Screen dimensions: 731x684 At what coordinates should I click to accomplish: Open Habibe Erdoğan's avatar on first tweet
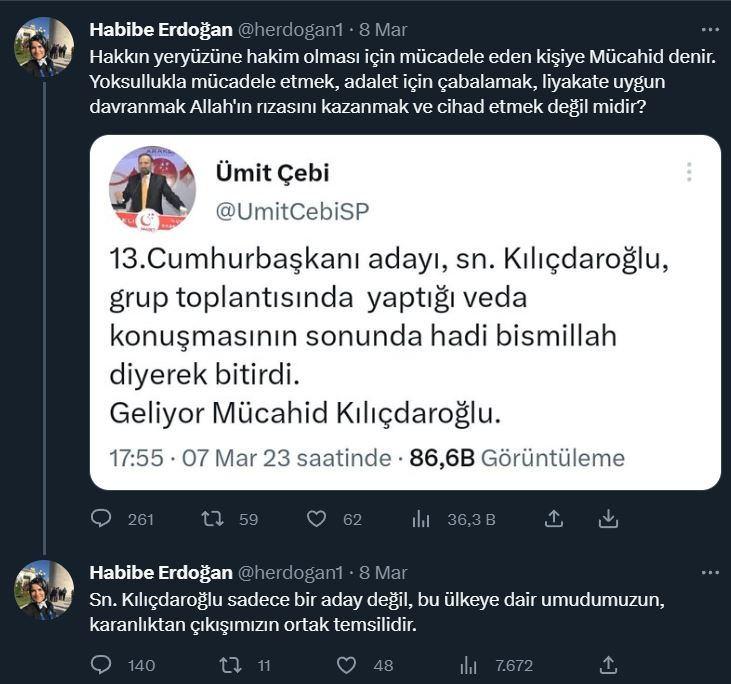point(44,46)
